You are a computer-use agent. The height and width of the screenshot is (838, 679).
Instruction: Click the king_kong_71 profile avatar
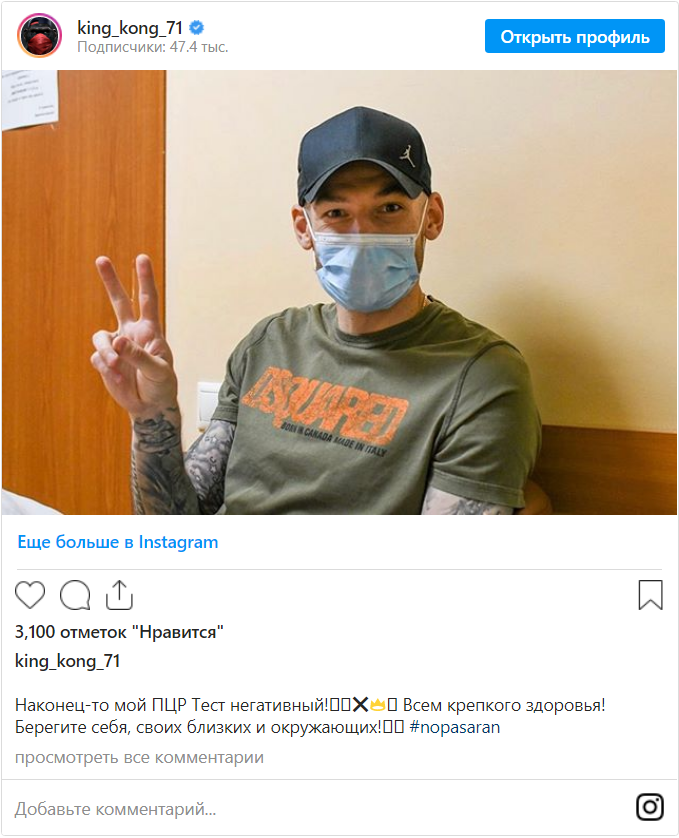click(x=39, y=35)
